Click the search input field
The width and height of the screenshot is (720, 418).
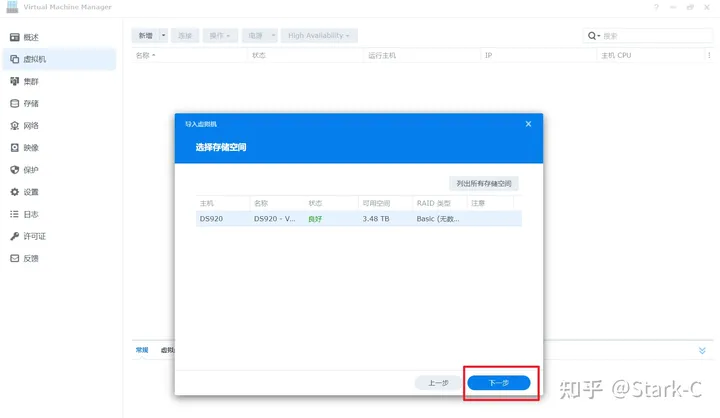pos(653,35)
